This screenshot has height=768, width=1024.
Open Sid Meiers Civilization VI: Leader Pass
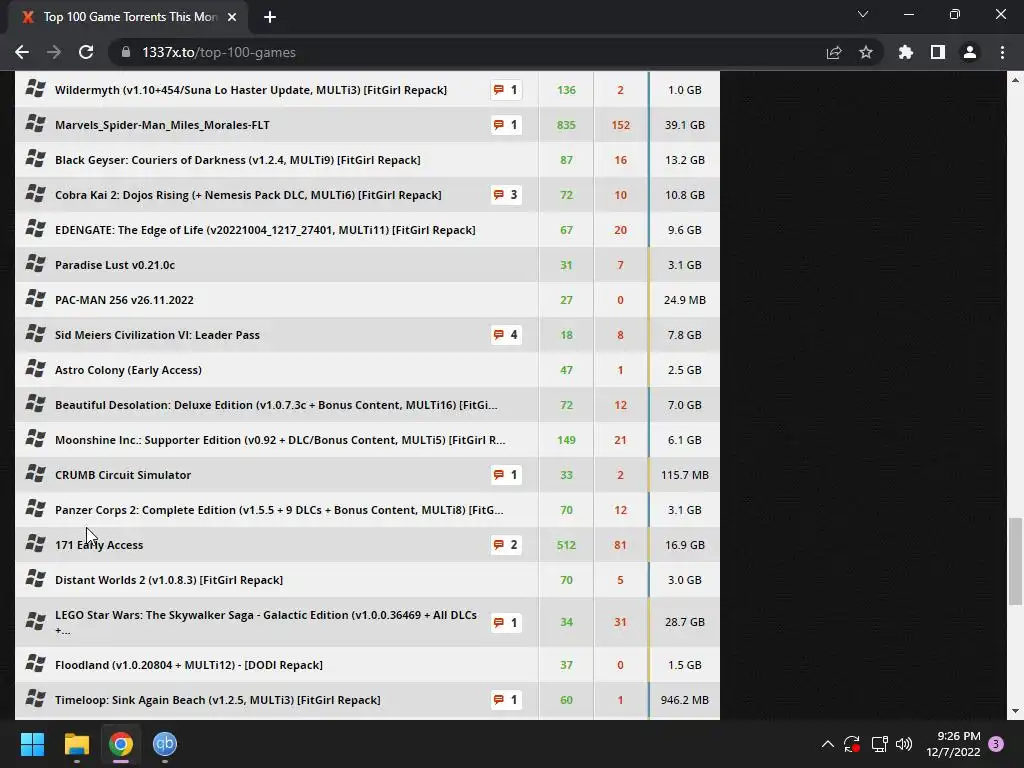point(157,335)
